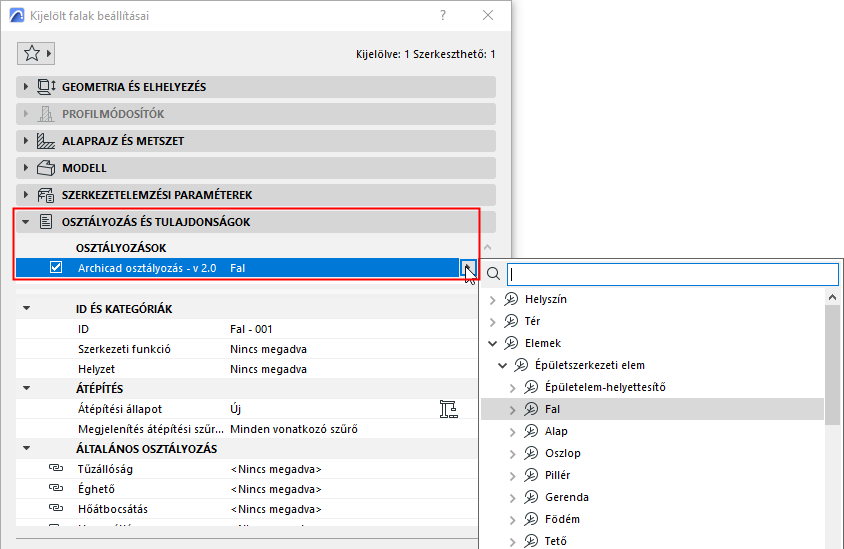
Task: Click the classification icon next to Fal
Action: (x=531, y=409)
